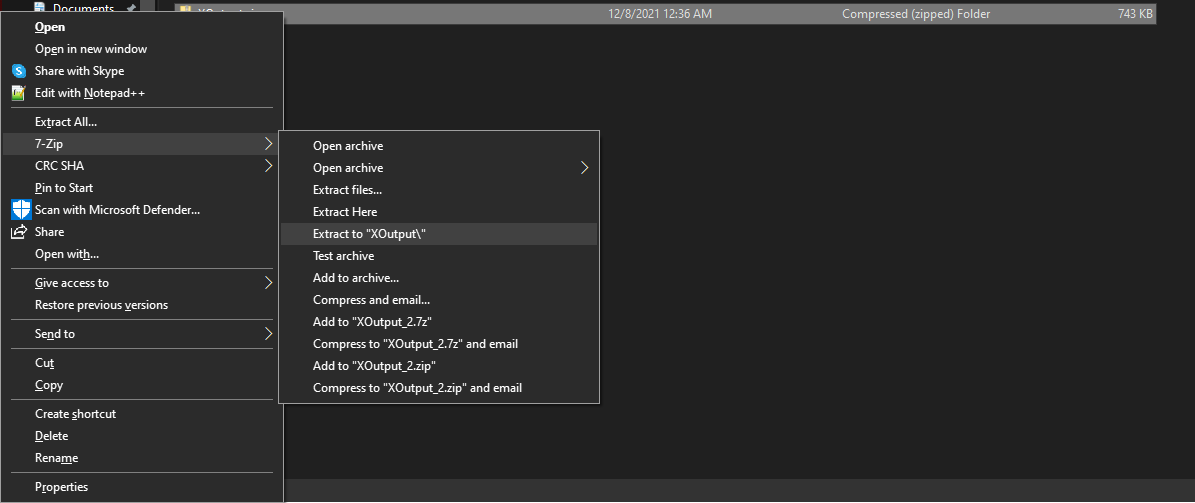This screenshot has height=503, width=1195.
Task: Expand the Send to submenu arrow
Action: click(x=268, y=334)
